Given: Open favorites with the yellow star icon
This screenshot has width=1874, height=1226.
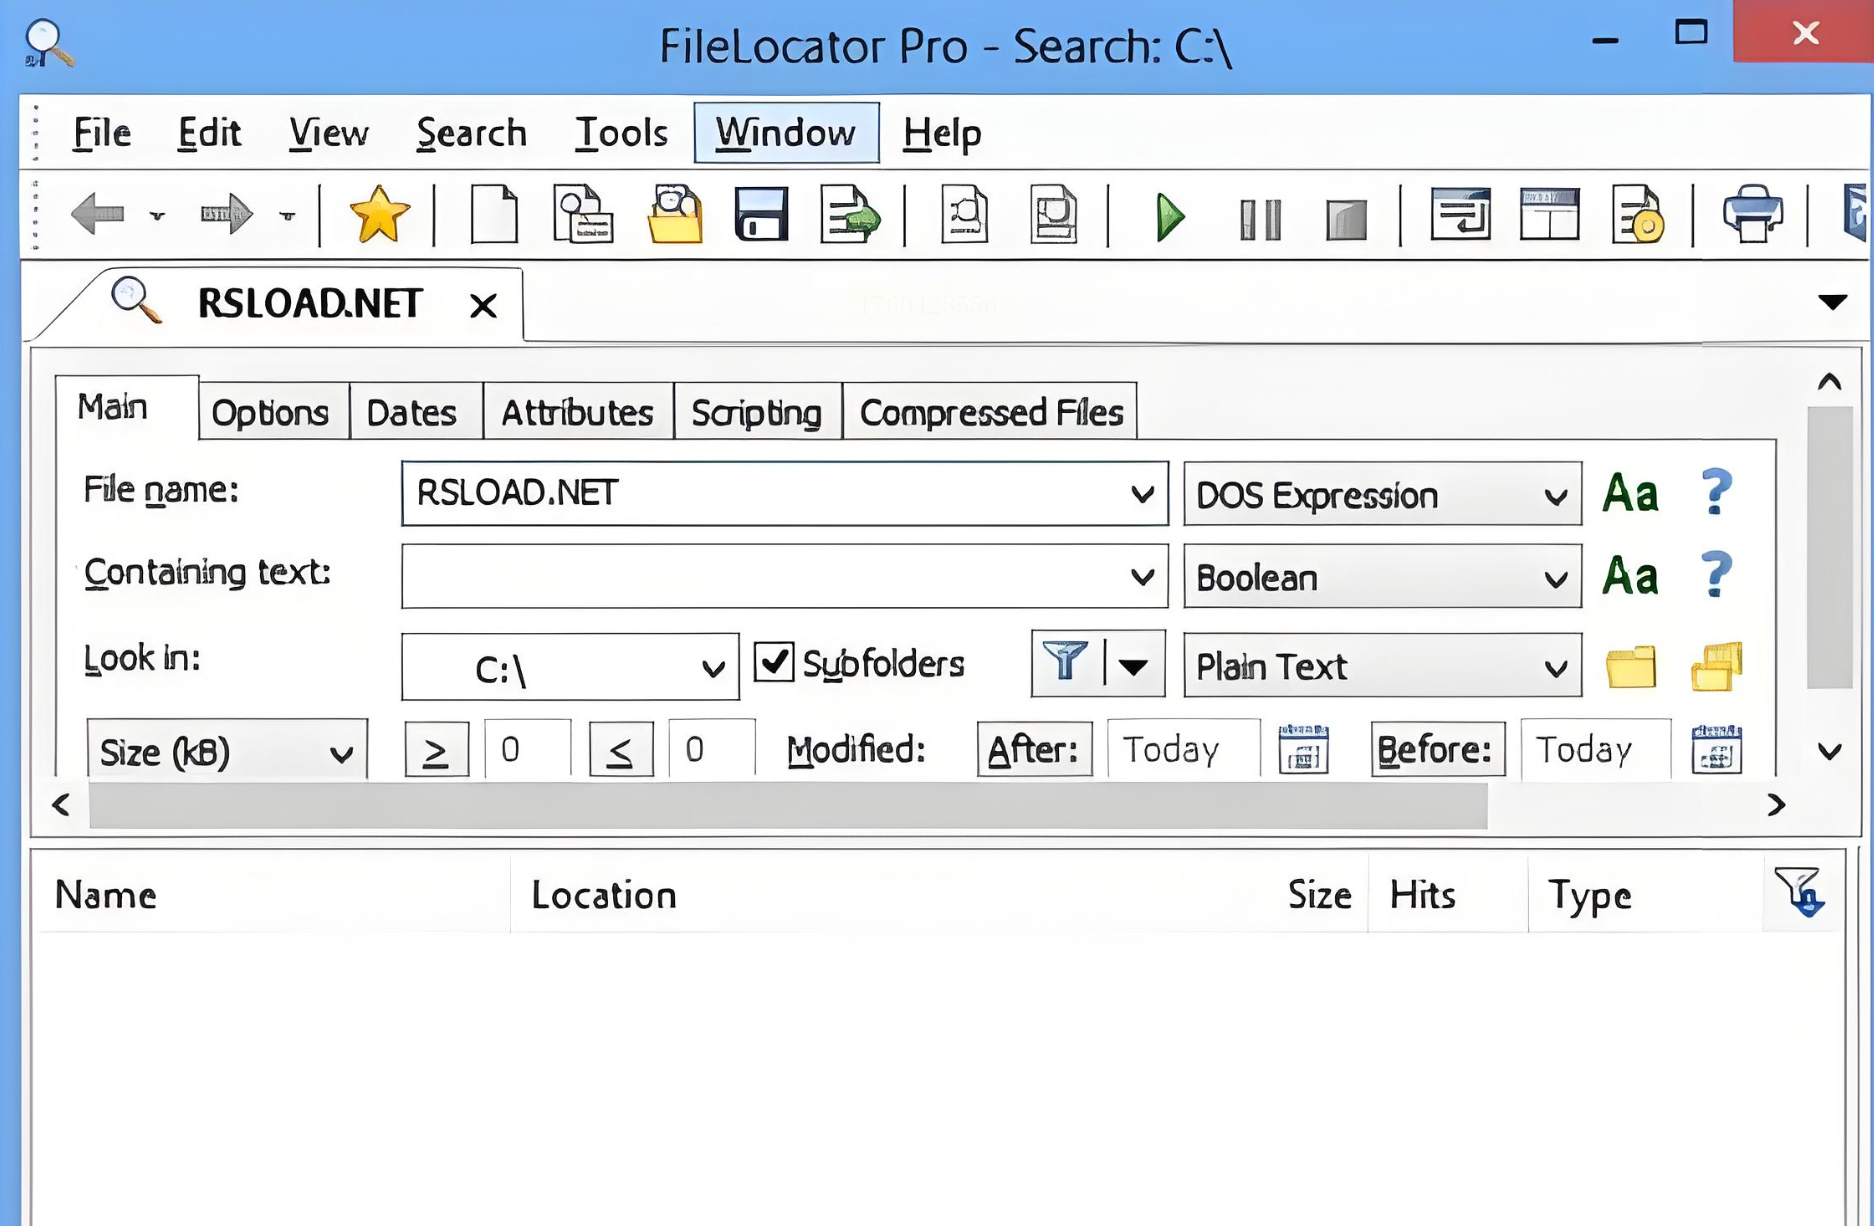Looking at the screenshot, I should [379, 214].
